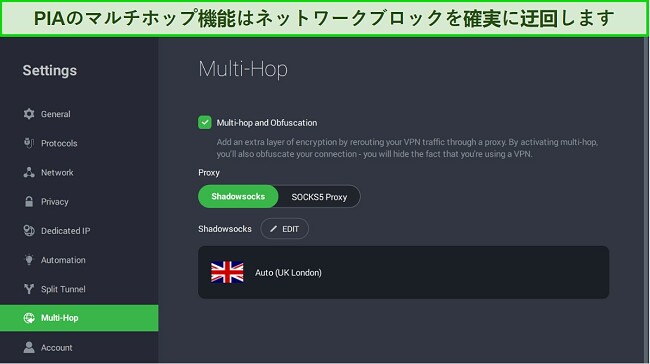This screenshot has height=364, width=650.
Task: Select the Shadowsocks proxy option
Action: point(238,197)
